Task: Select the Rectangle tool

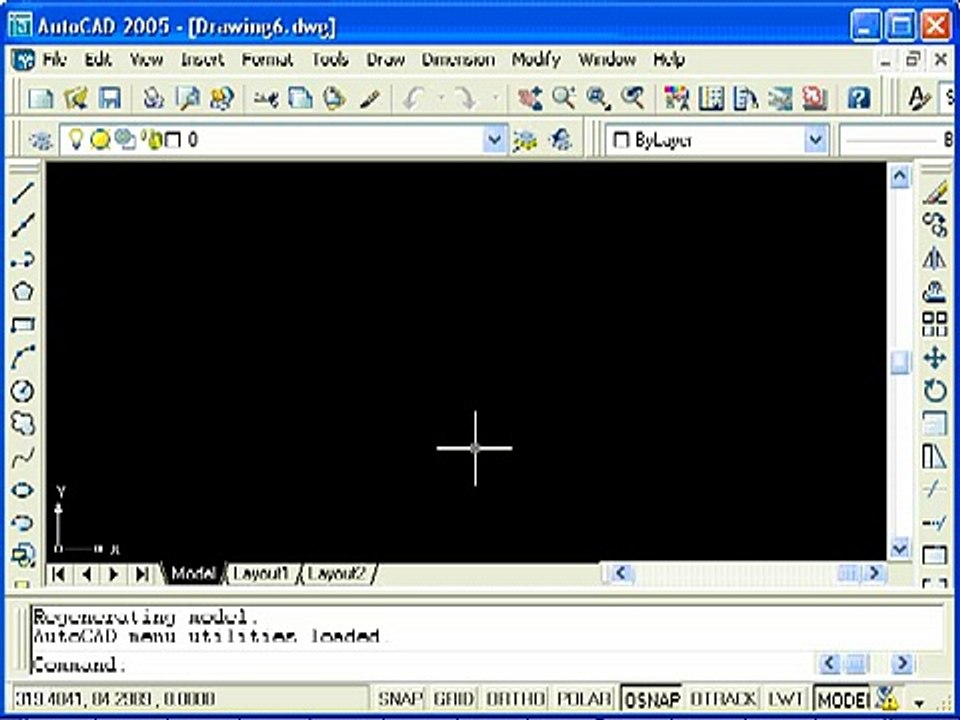Action: click(23, 324)
